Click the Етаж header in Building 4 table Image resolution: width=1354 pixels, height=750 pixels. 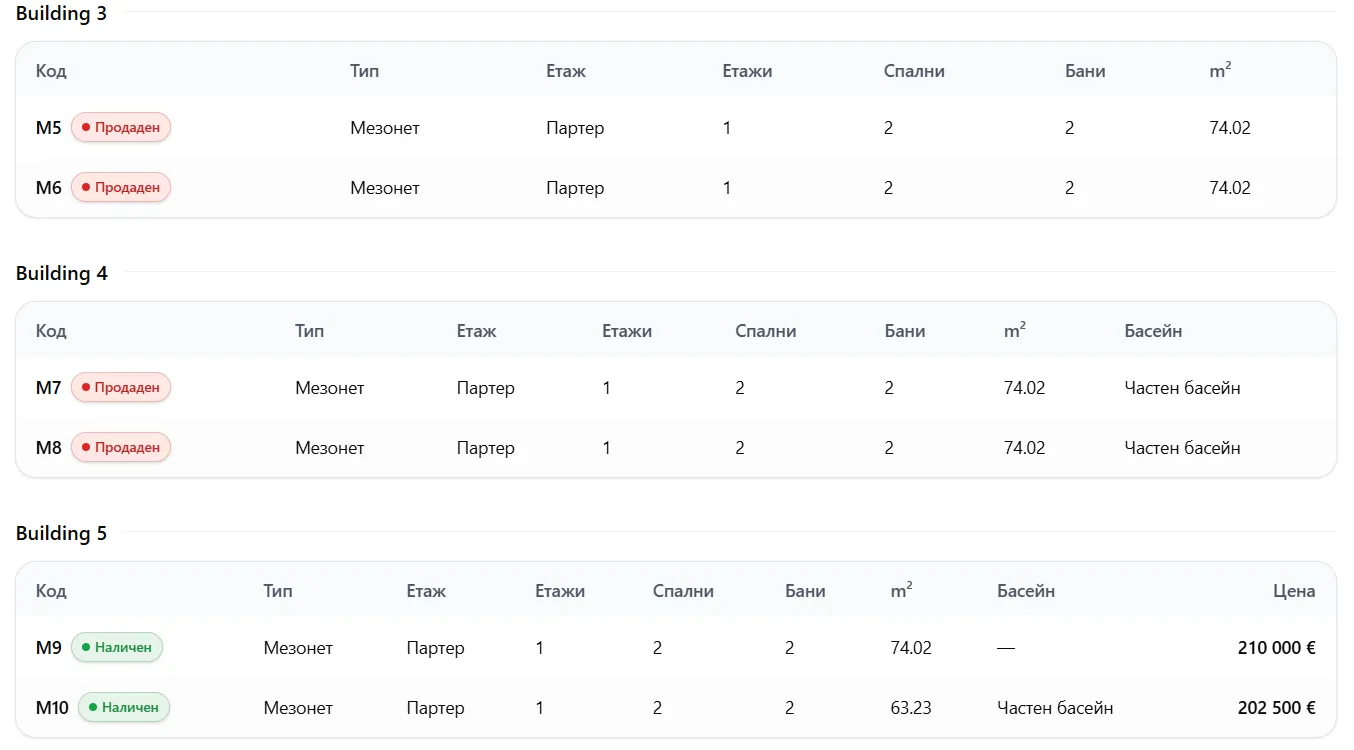point(476,331)
